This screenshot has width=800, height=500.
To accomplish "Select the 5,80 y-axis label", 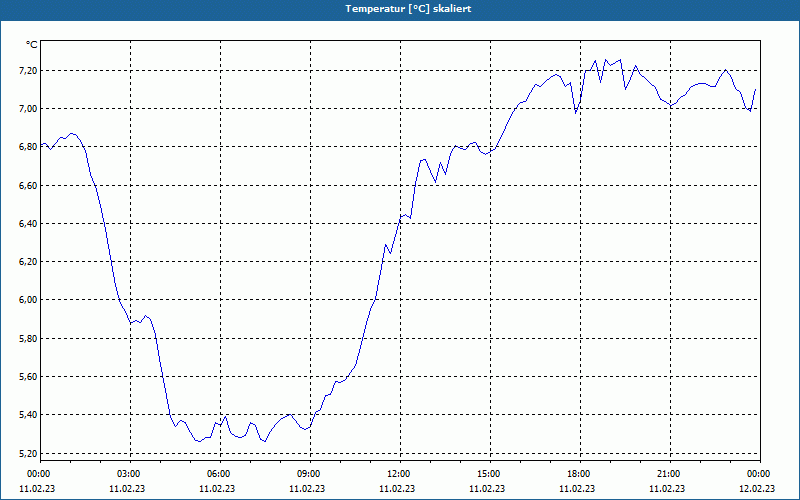I will point(28,338).
